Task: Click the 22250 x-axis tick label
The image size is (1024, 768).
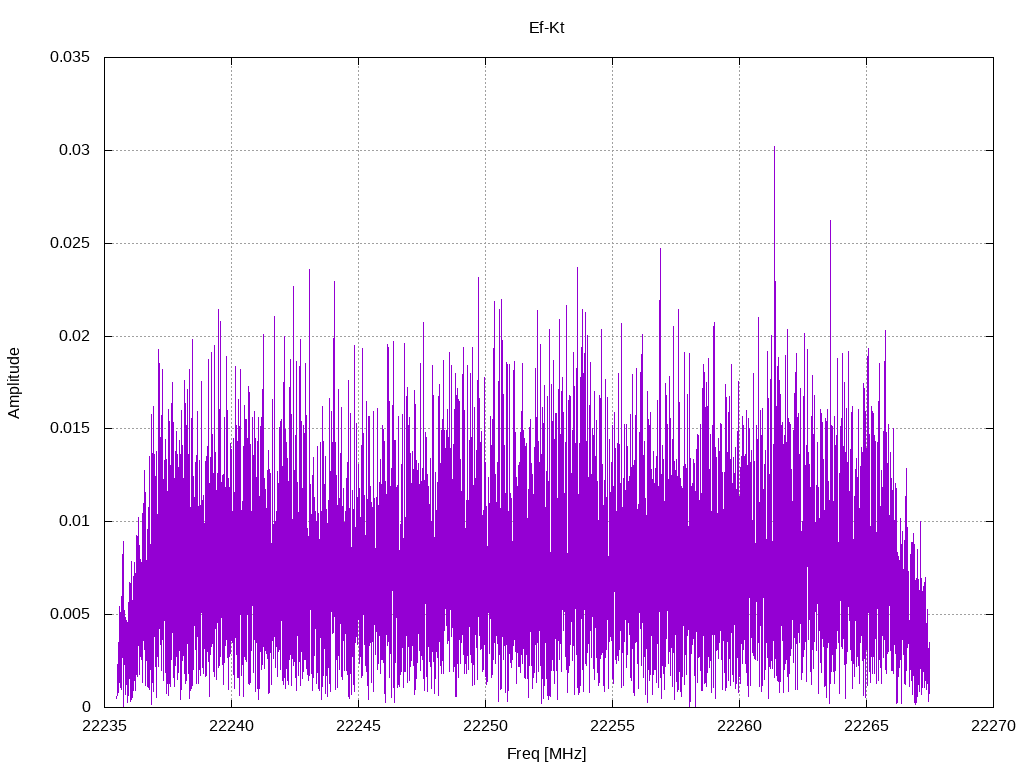Action: pos(485,726)
